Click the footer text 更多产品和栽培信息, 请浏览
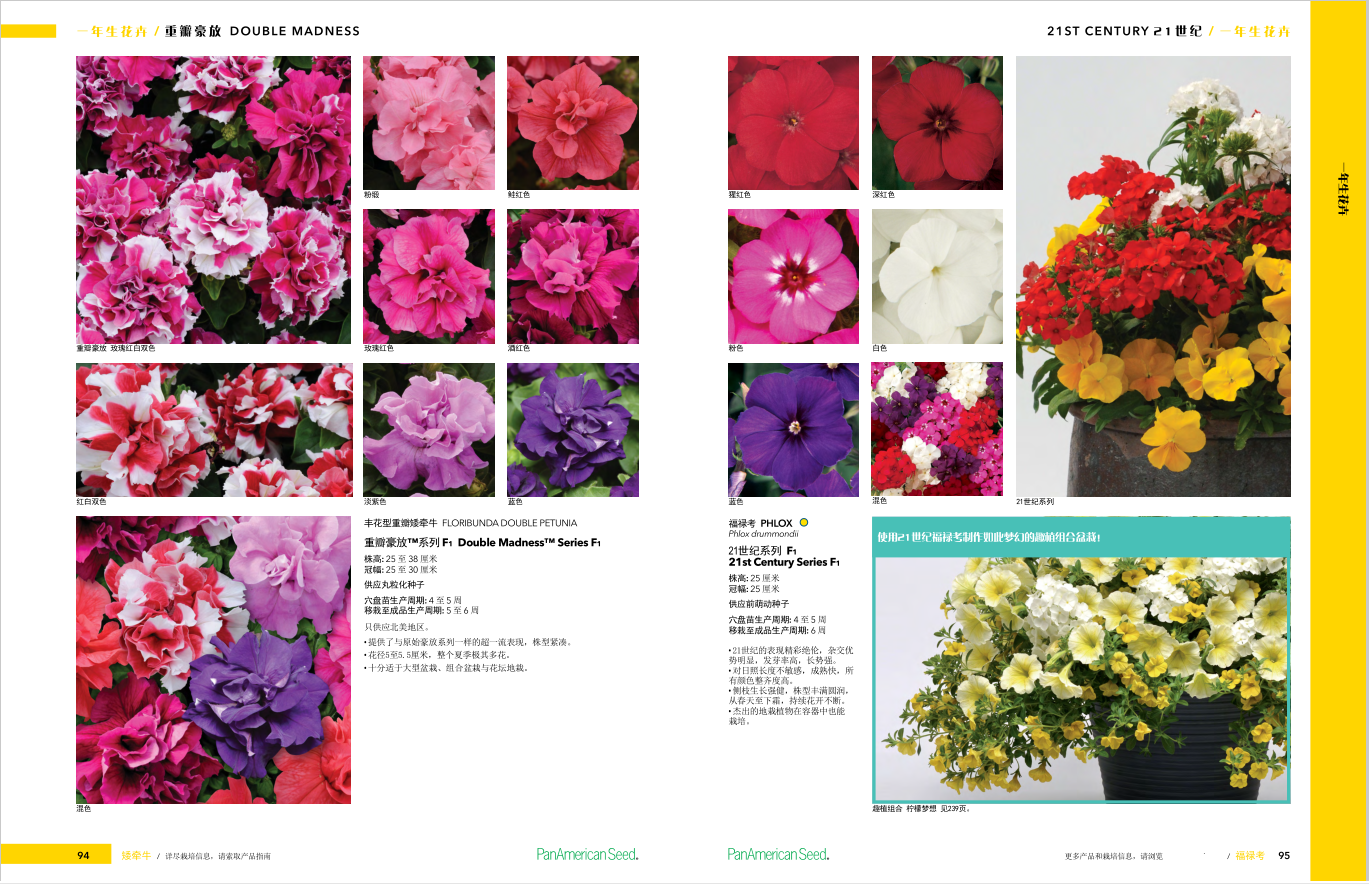 [1114, 856]
